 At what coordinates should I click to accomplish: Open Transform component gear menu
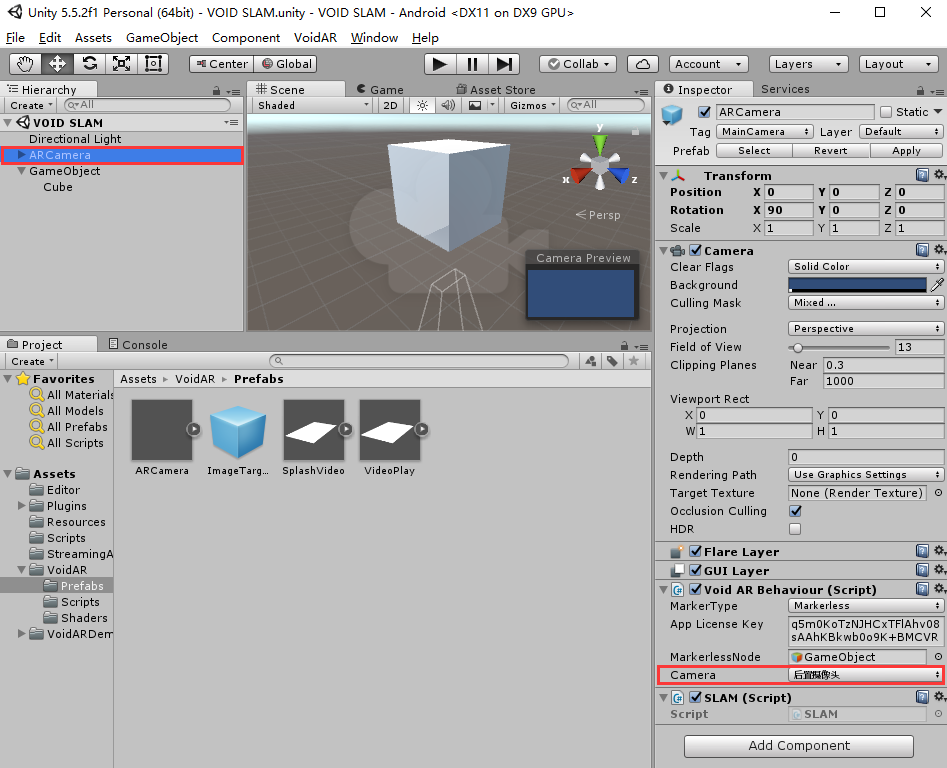939,175
